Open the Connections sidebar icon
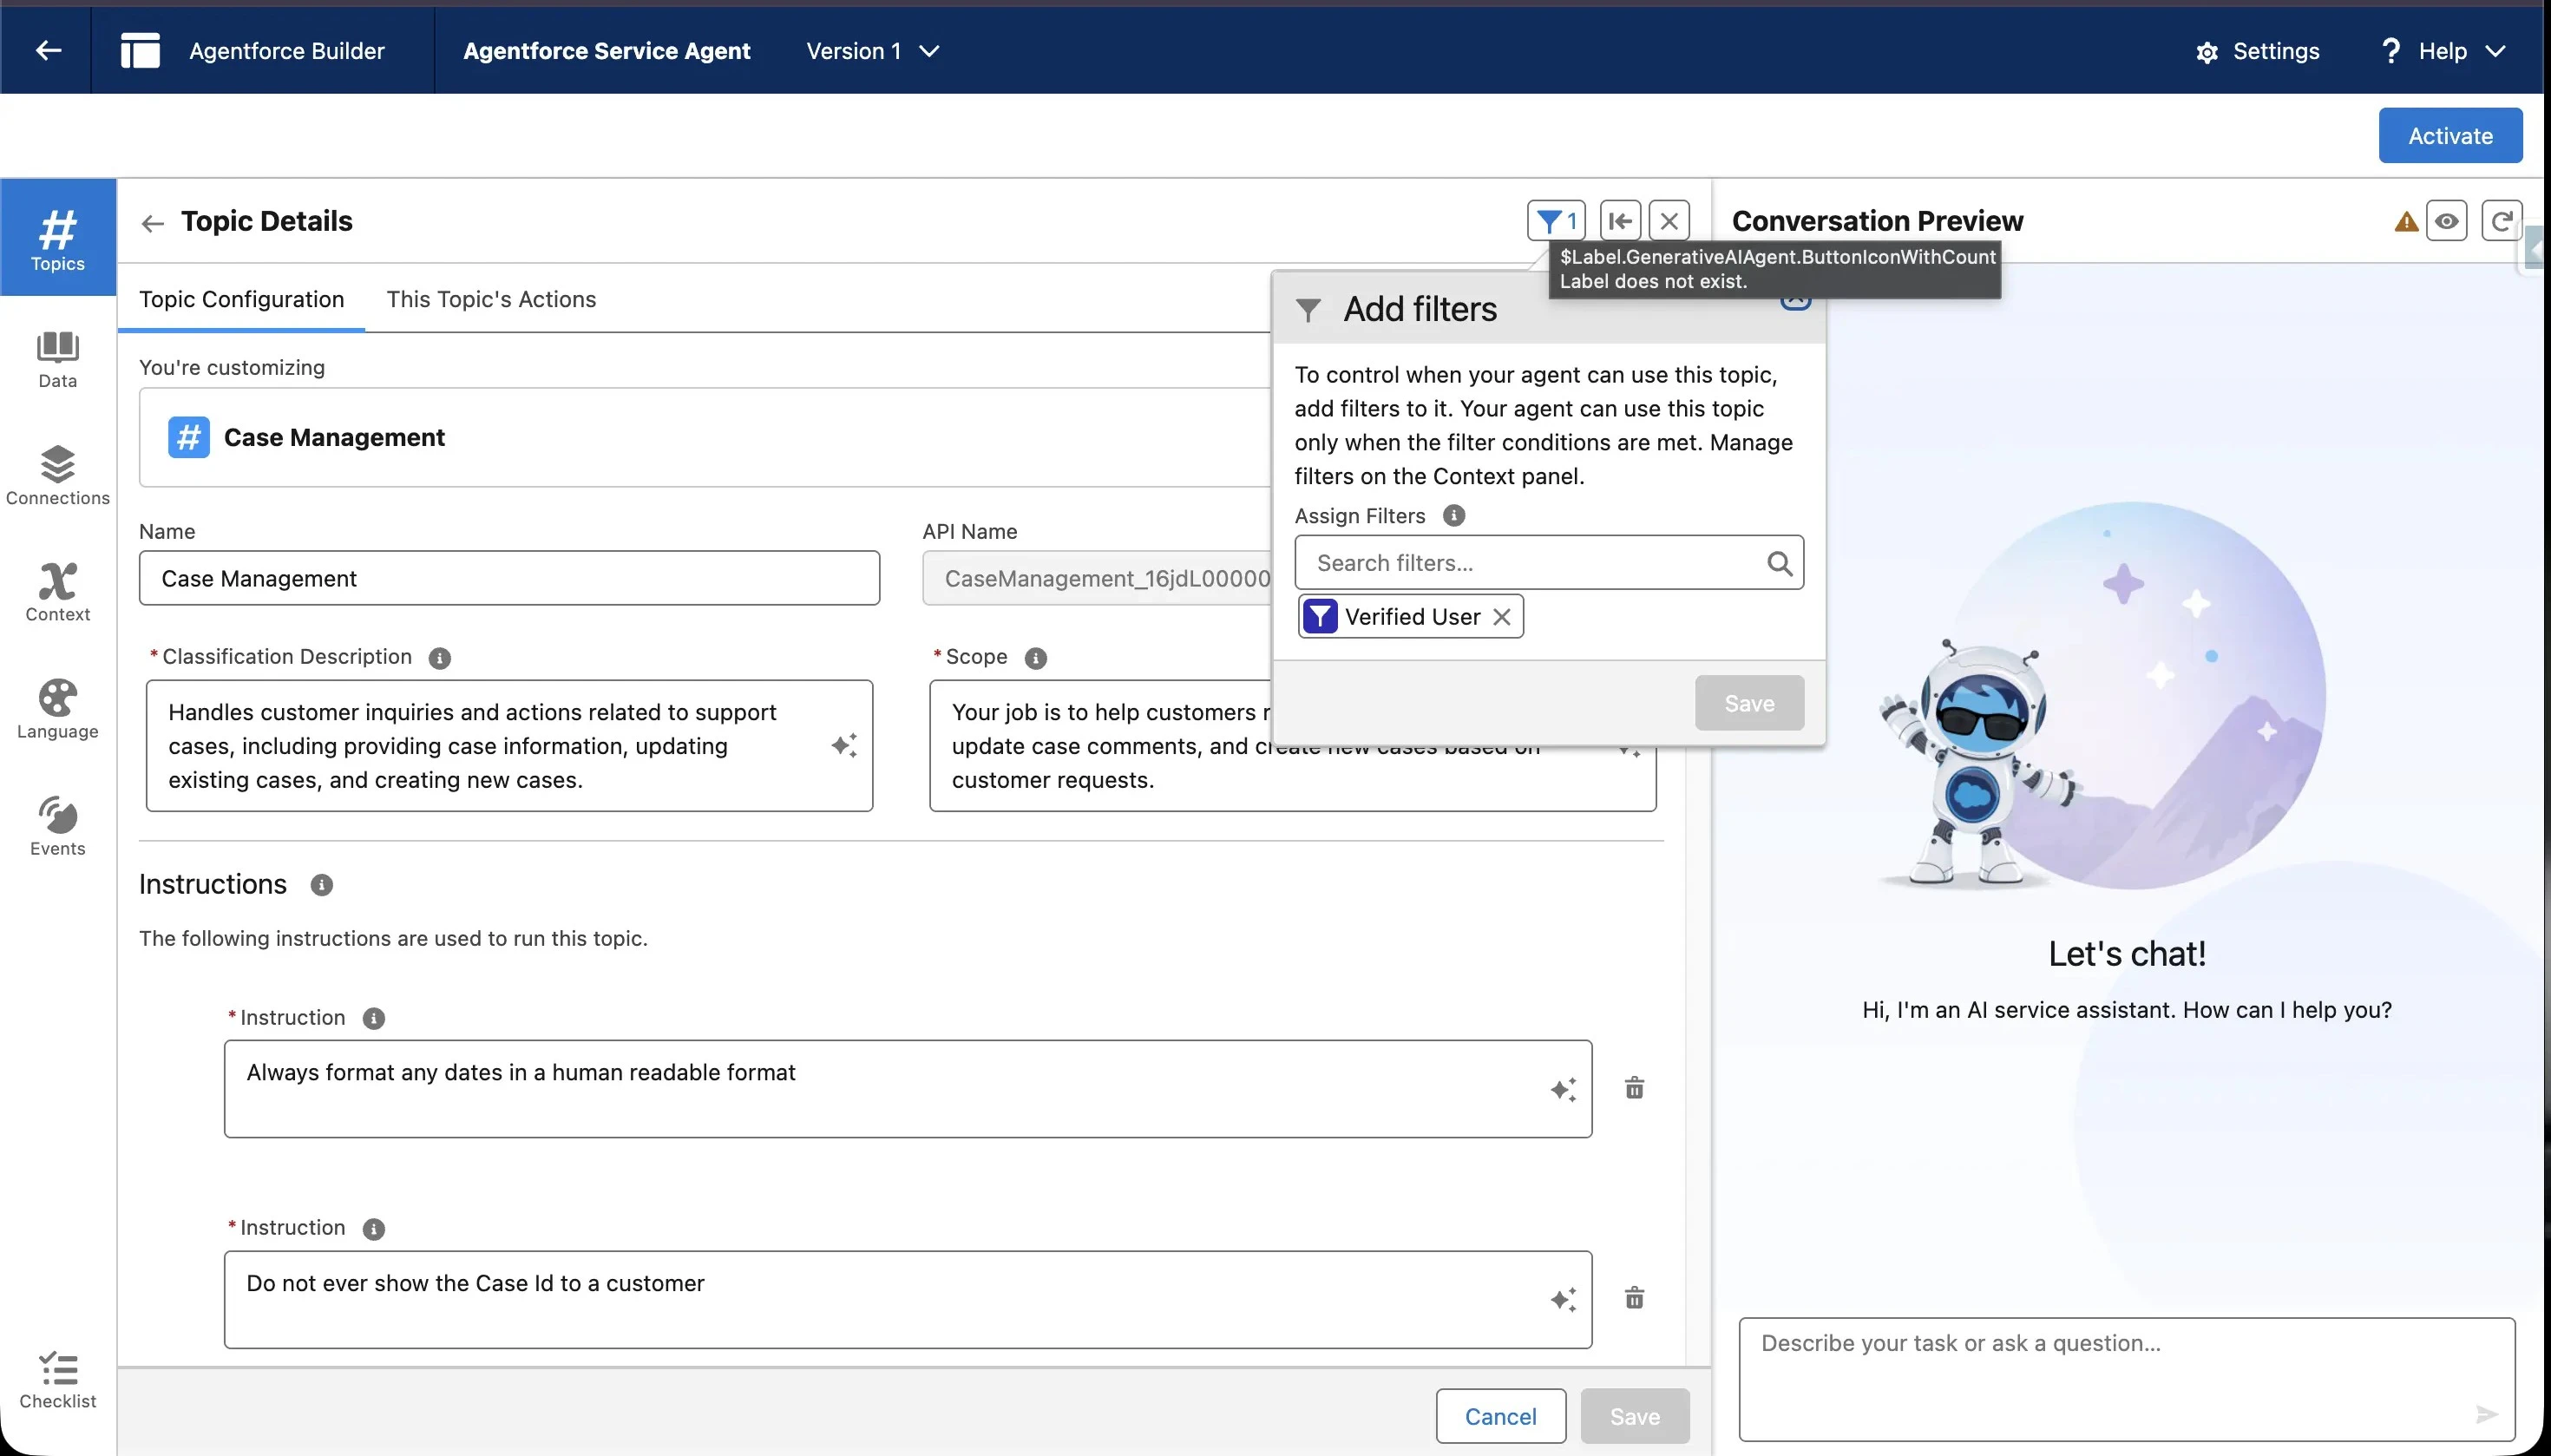 coord(57,476)
